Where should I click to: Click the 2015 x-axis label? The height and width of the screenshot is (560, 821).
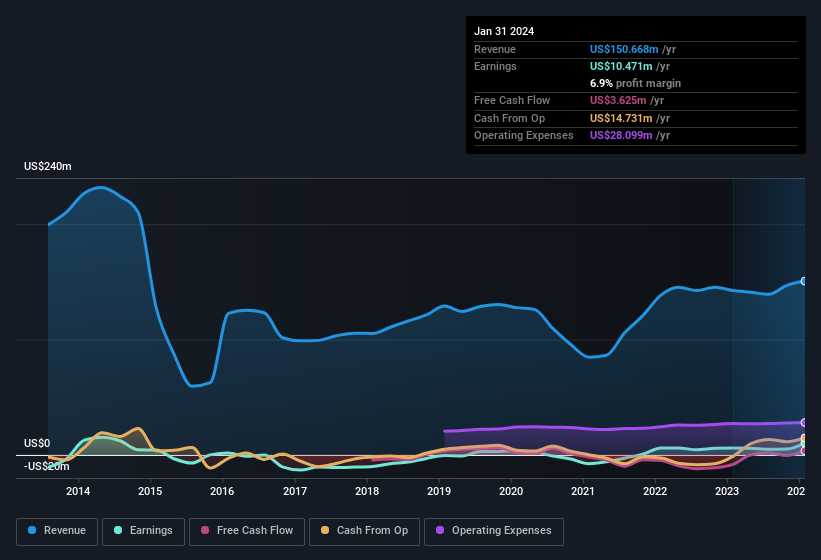150,491
